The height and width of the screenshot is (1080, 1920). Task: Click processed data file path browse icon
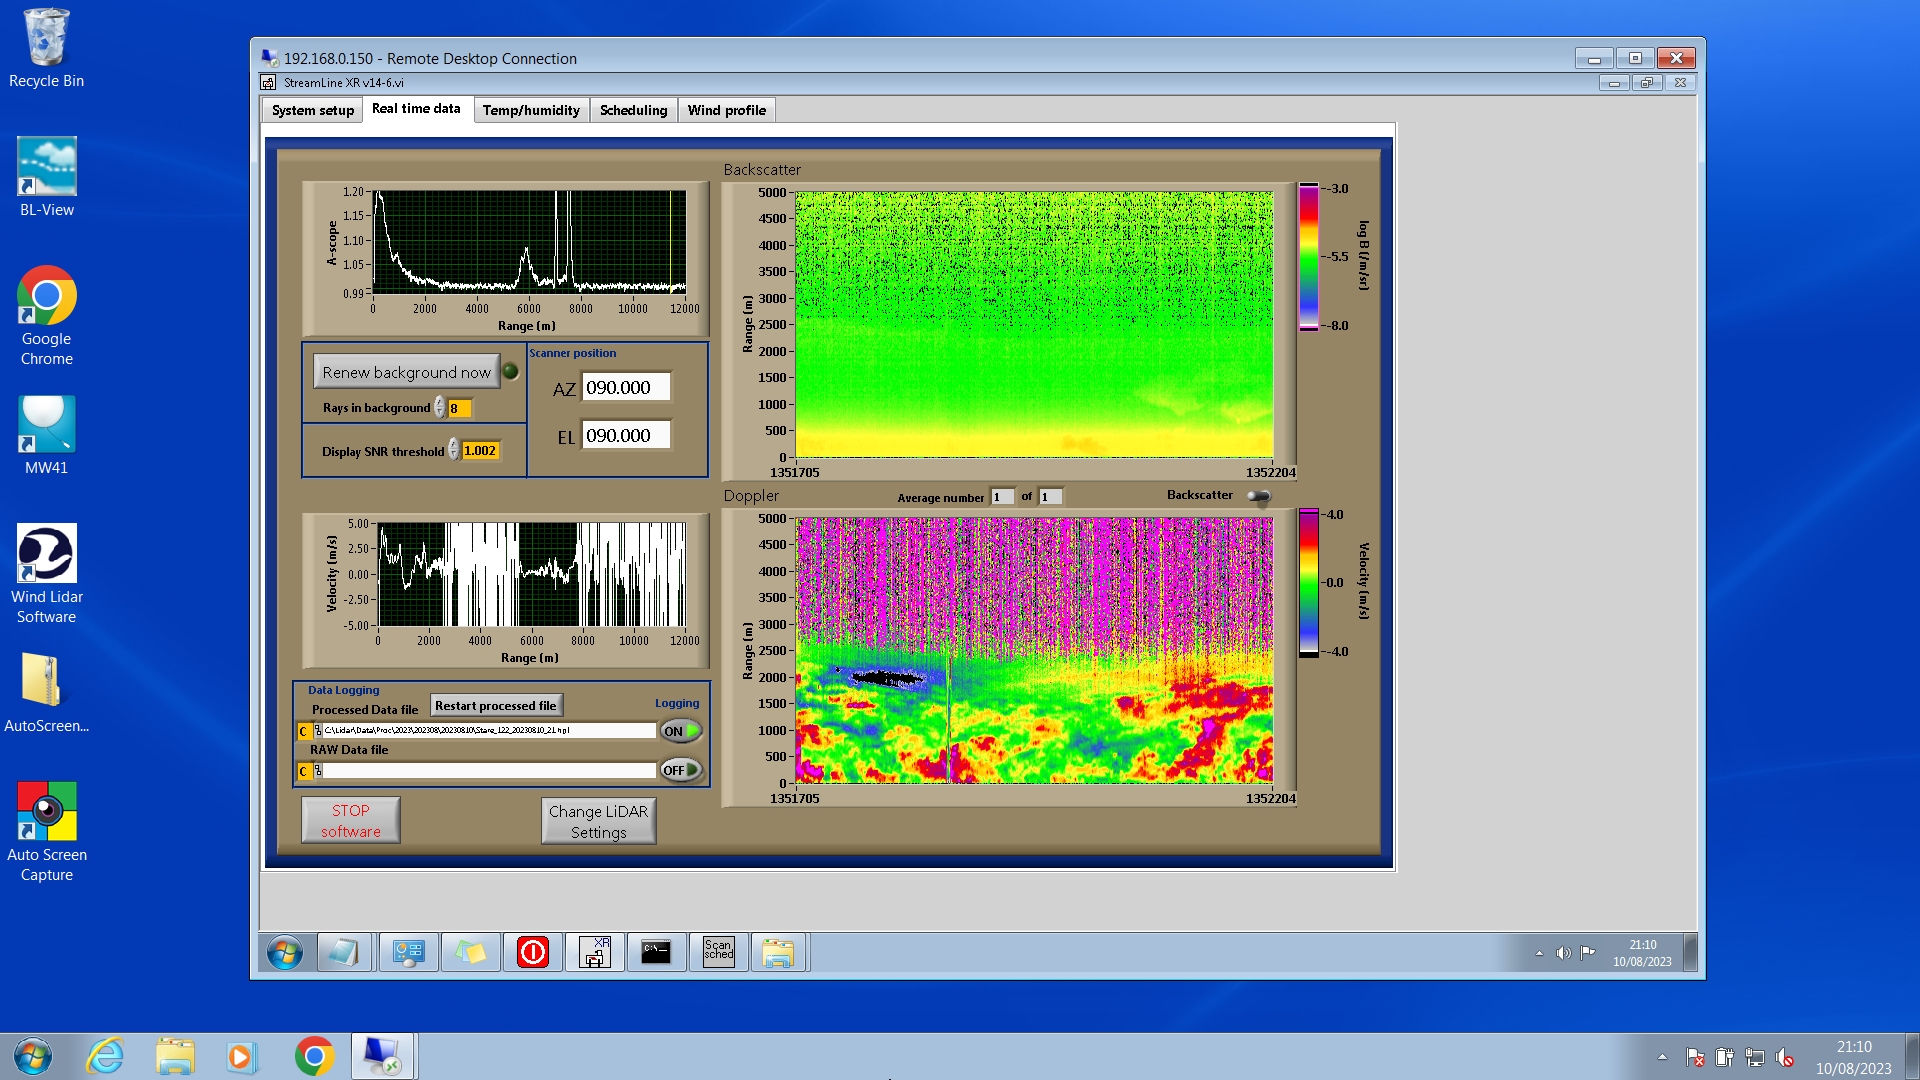point(318,731)
